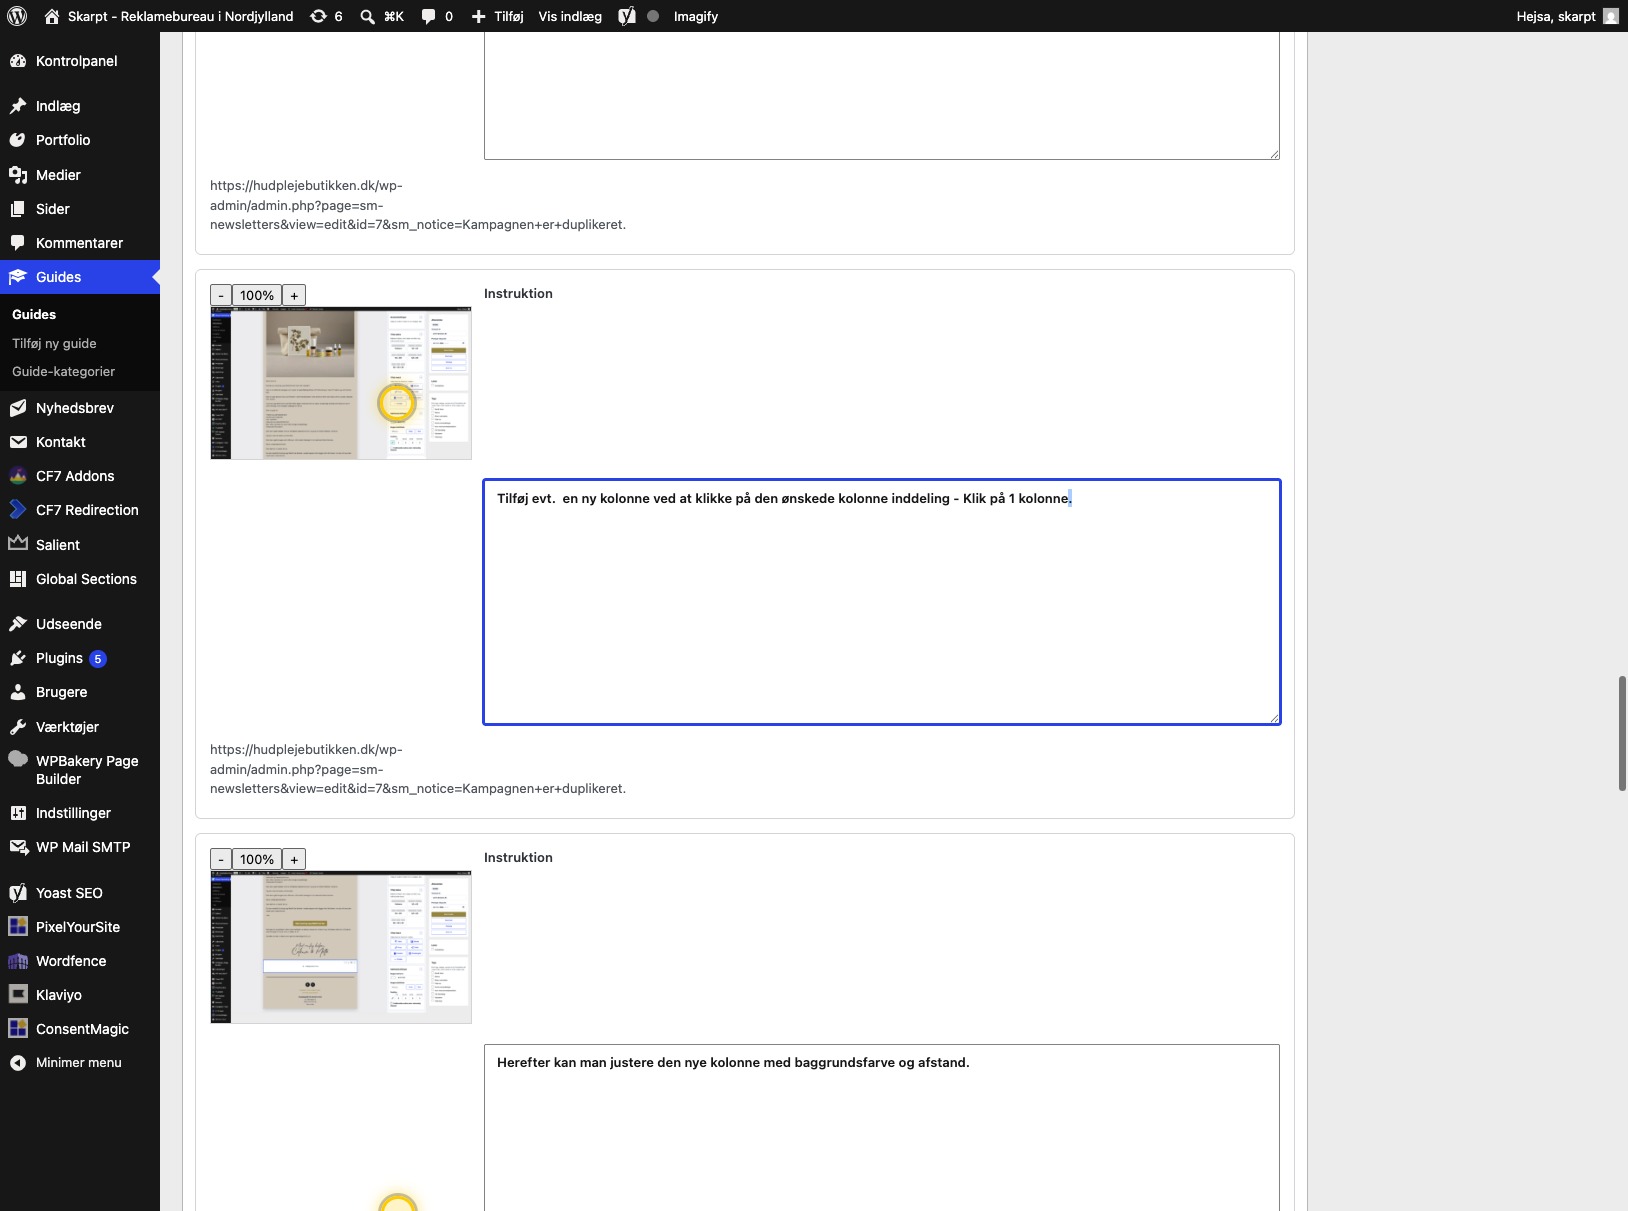Screen dimensions: 1628x1211
Task: Zoom out the middle screenshot with minus button
Action: pos(221,295)
